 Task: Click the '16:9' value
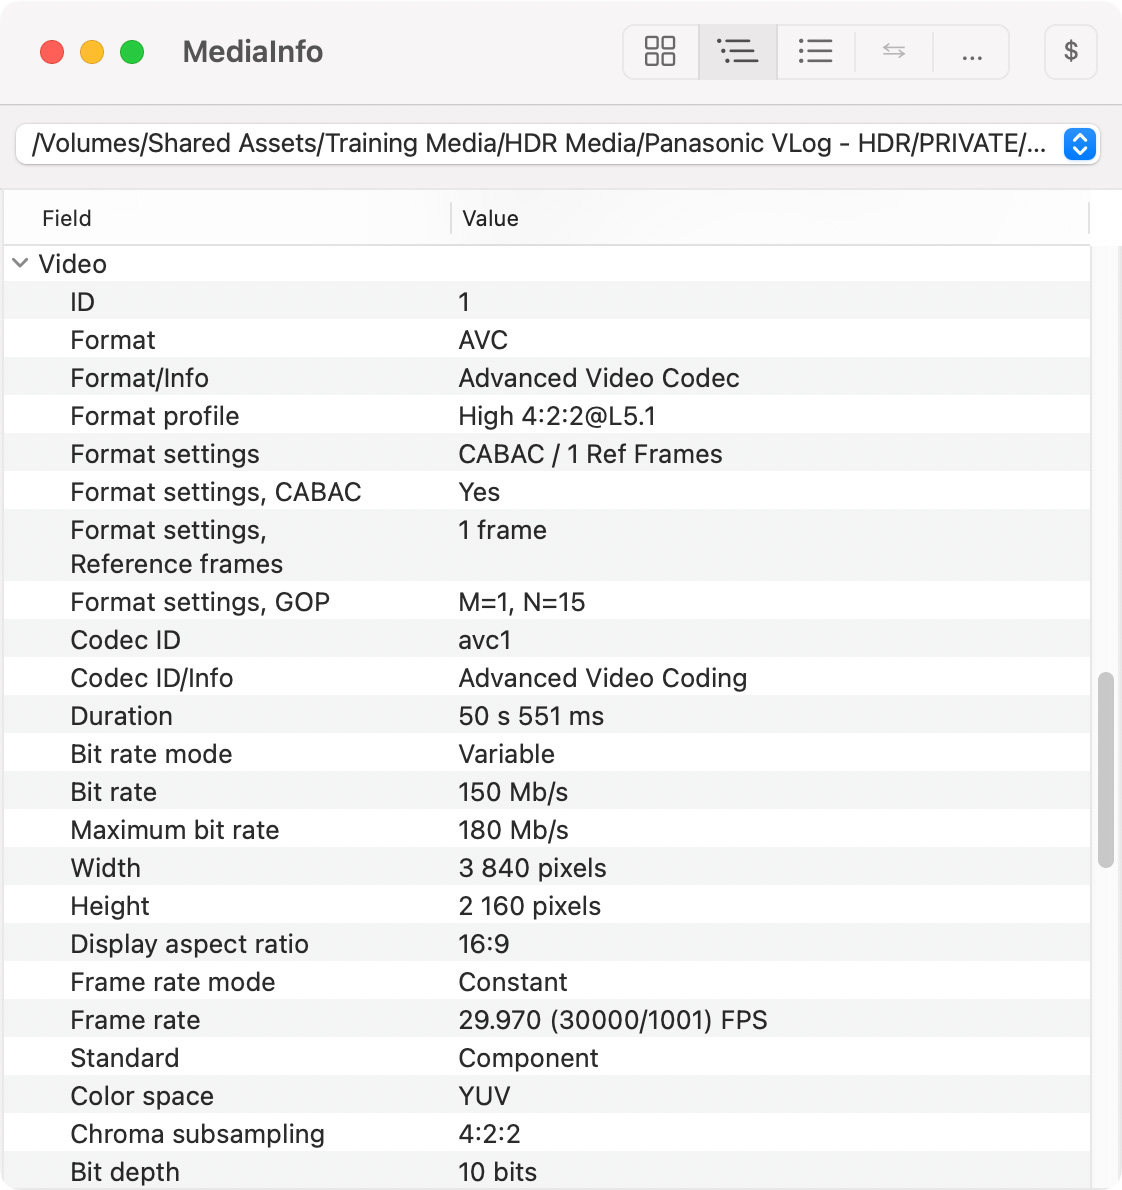click(x=484, y=943)
